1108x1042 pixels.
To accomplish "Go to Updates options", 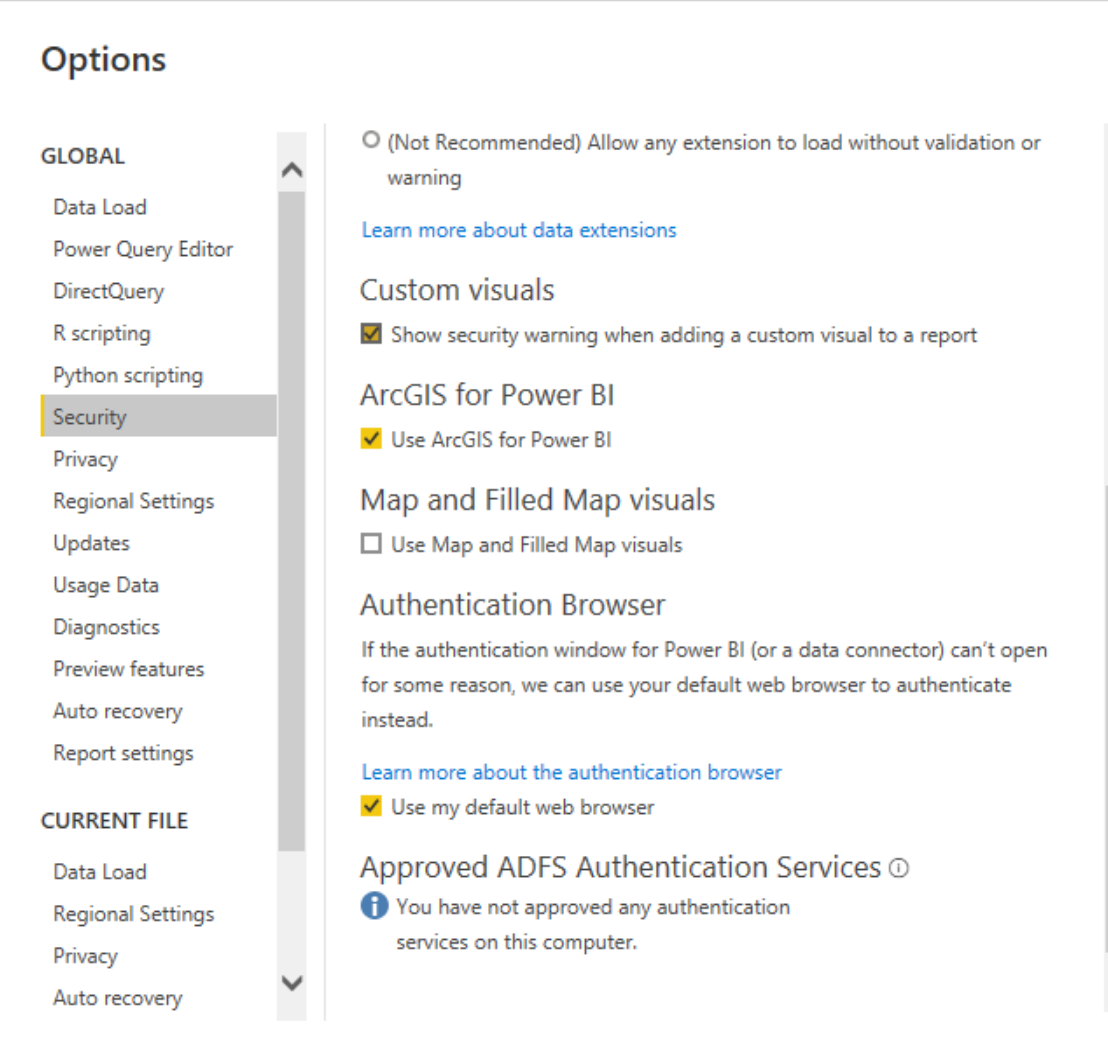I will click(x=92, y=543).
